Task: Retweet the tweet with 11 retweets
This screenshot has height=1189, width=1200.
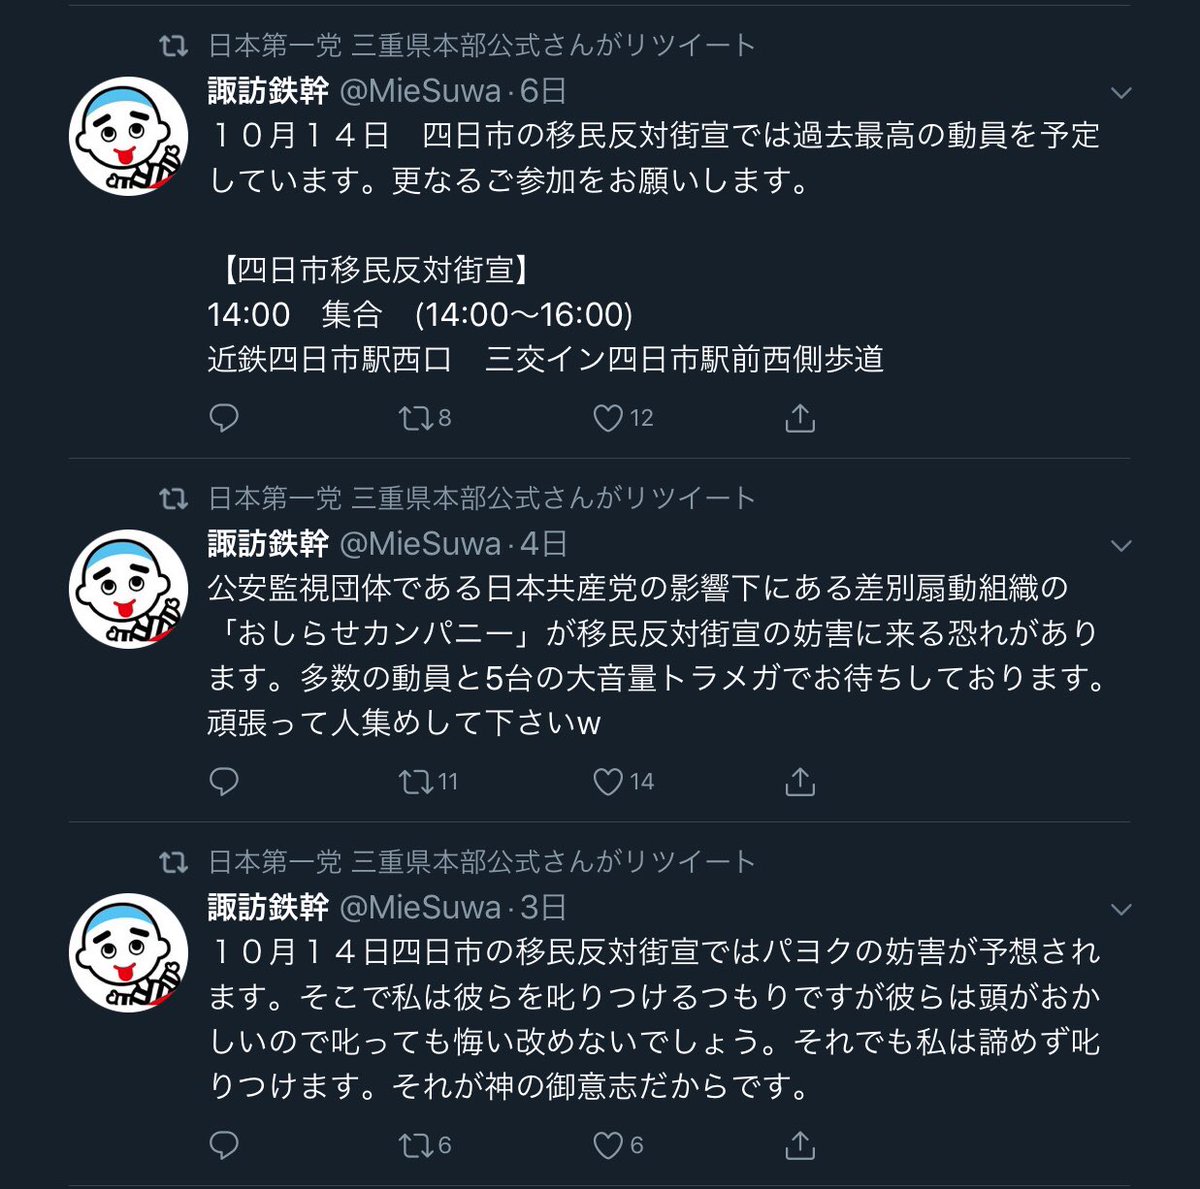Action: (x=428, y=782)
